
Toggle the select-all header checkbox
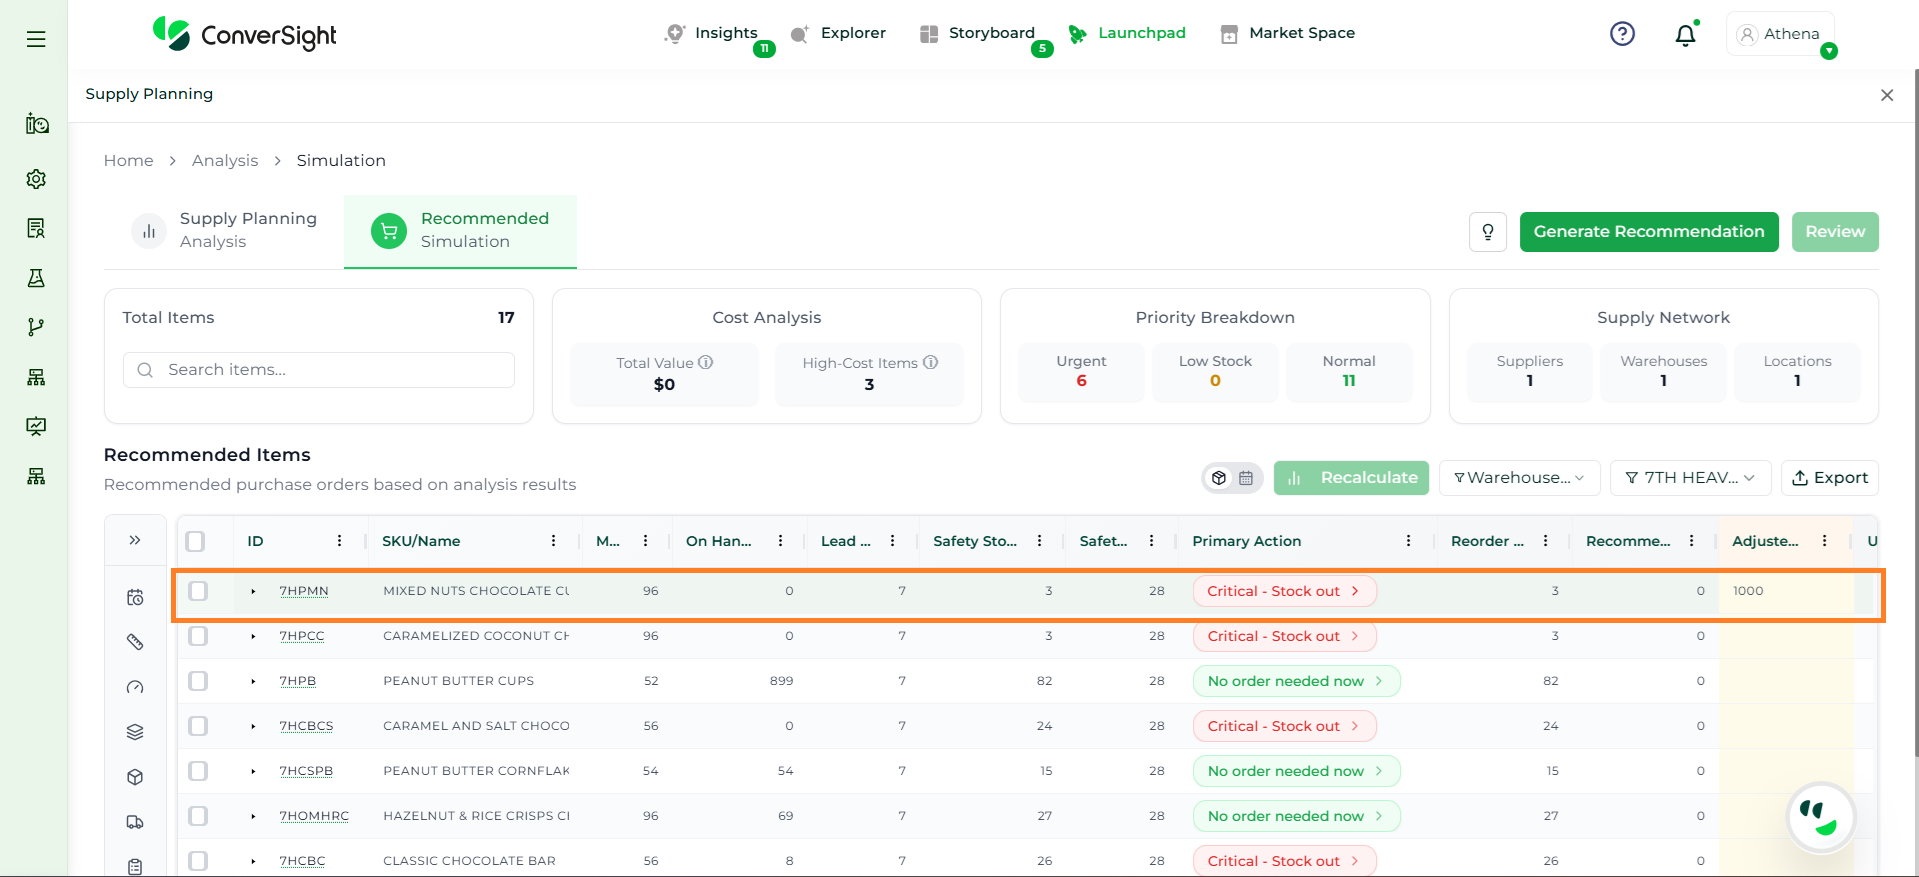tap(196, 541)
